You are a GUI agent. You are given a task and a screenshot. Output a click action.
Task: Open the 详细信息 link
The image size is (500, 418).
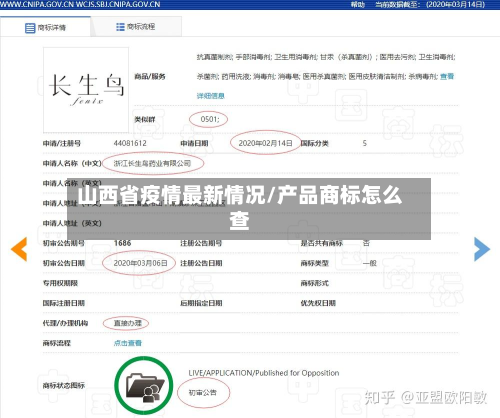pos(210,96)
